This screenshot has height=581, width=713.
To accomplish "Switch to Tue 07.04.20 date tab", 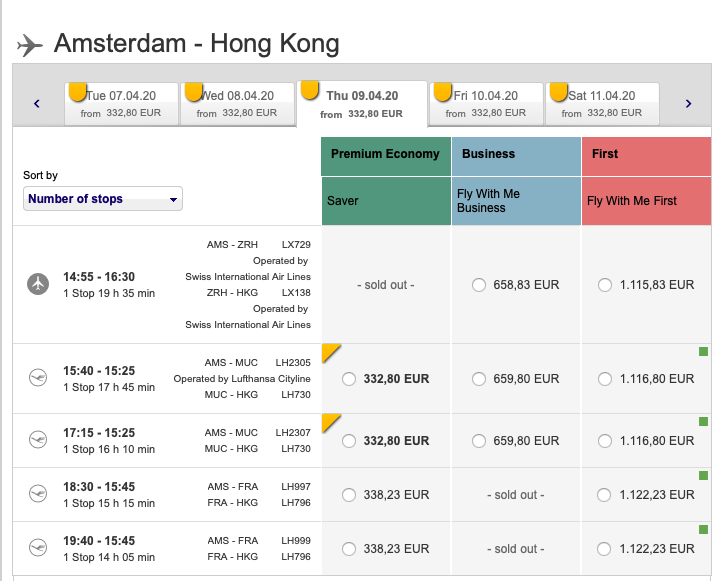I will (x=122, y=104).
